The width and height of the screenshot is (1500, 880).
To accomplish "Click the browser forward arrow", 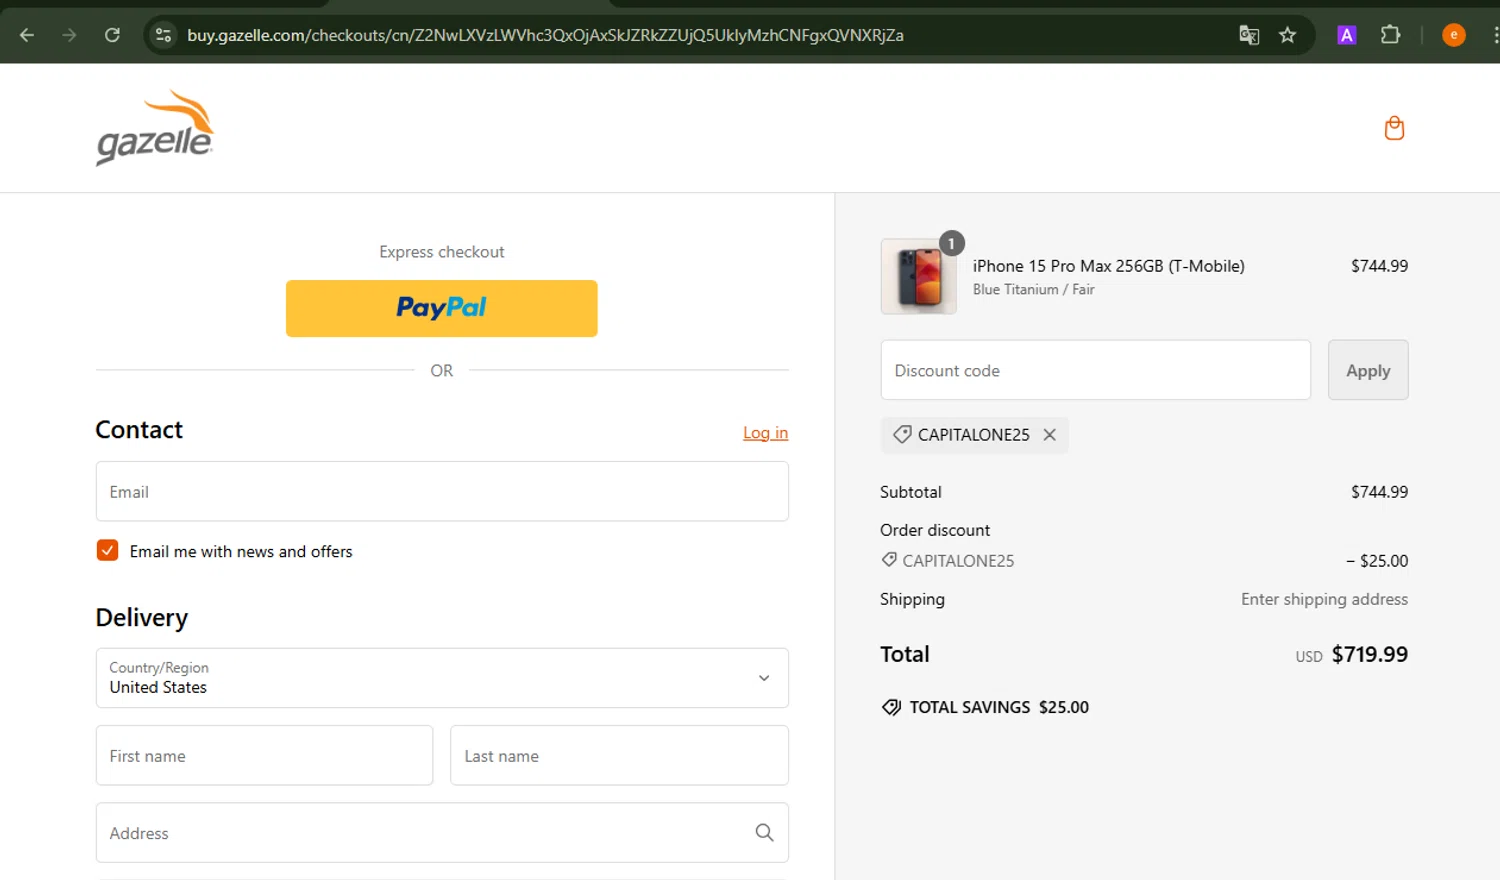I will click(69, 35).
